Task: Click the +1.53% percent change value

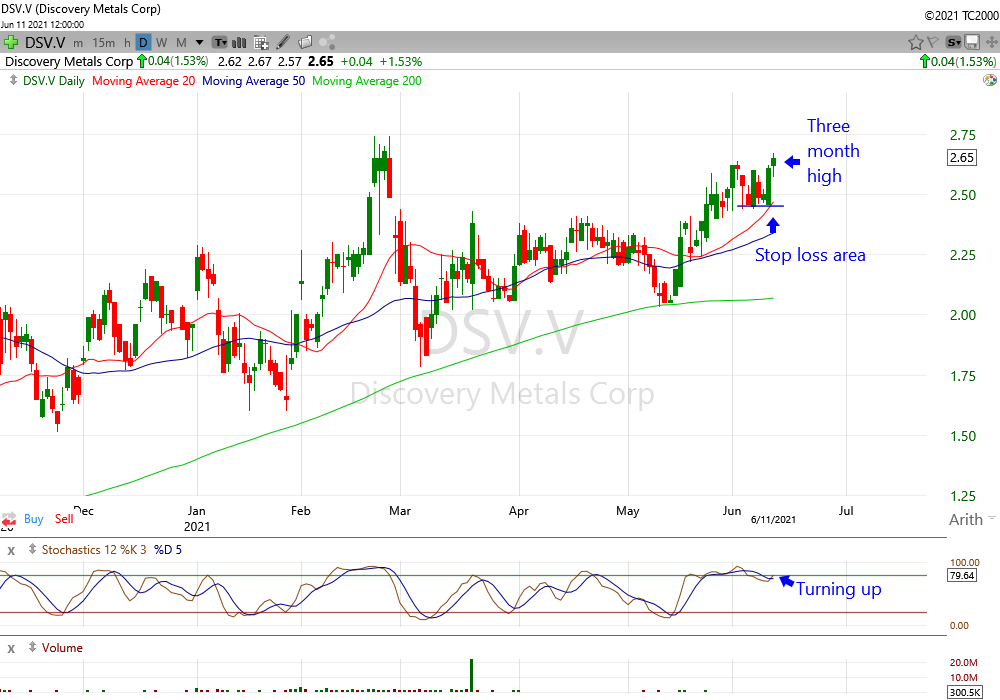Action: point(401,62)
